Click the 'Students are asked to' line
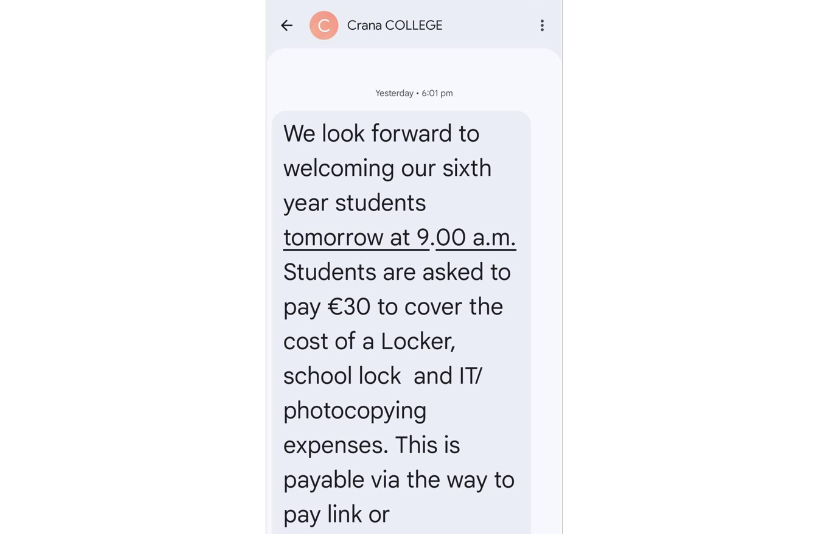Image resolution: width=828 pixels, height=534 pixels. 397,272
